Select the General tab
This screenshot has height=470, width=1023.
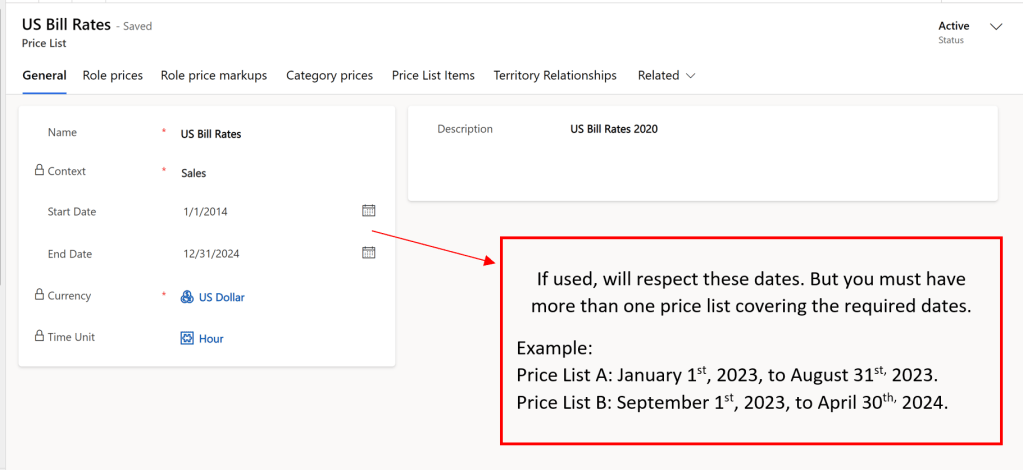(44, 76)
